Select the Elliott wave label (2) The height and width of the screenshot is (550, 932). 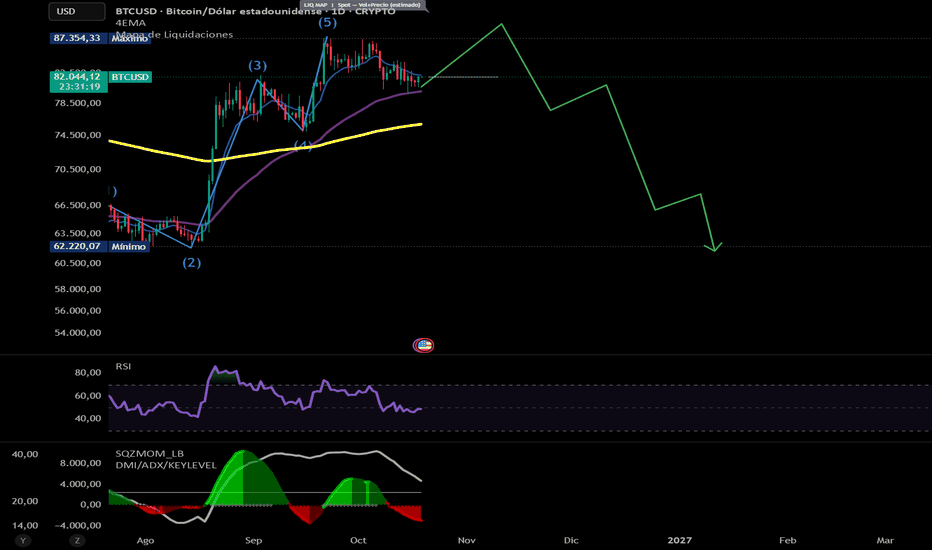pos(191,262)
